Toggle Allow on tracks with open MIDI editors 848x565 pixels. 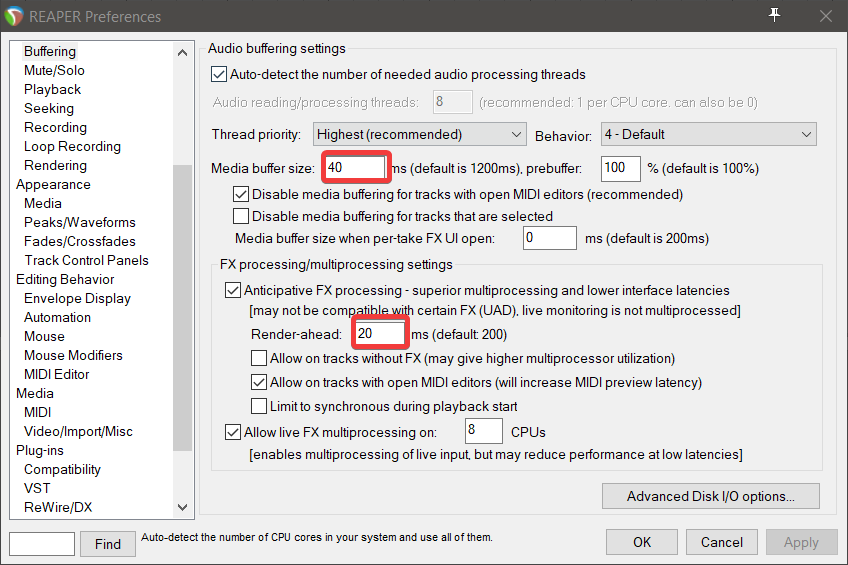259,382
